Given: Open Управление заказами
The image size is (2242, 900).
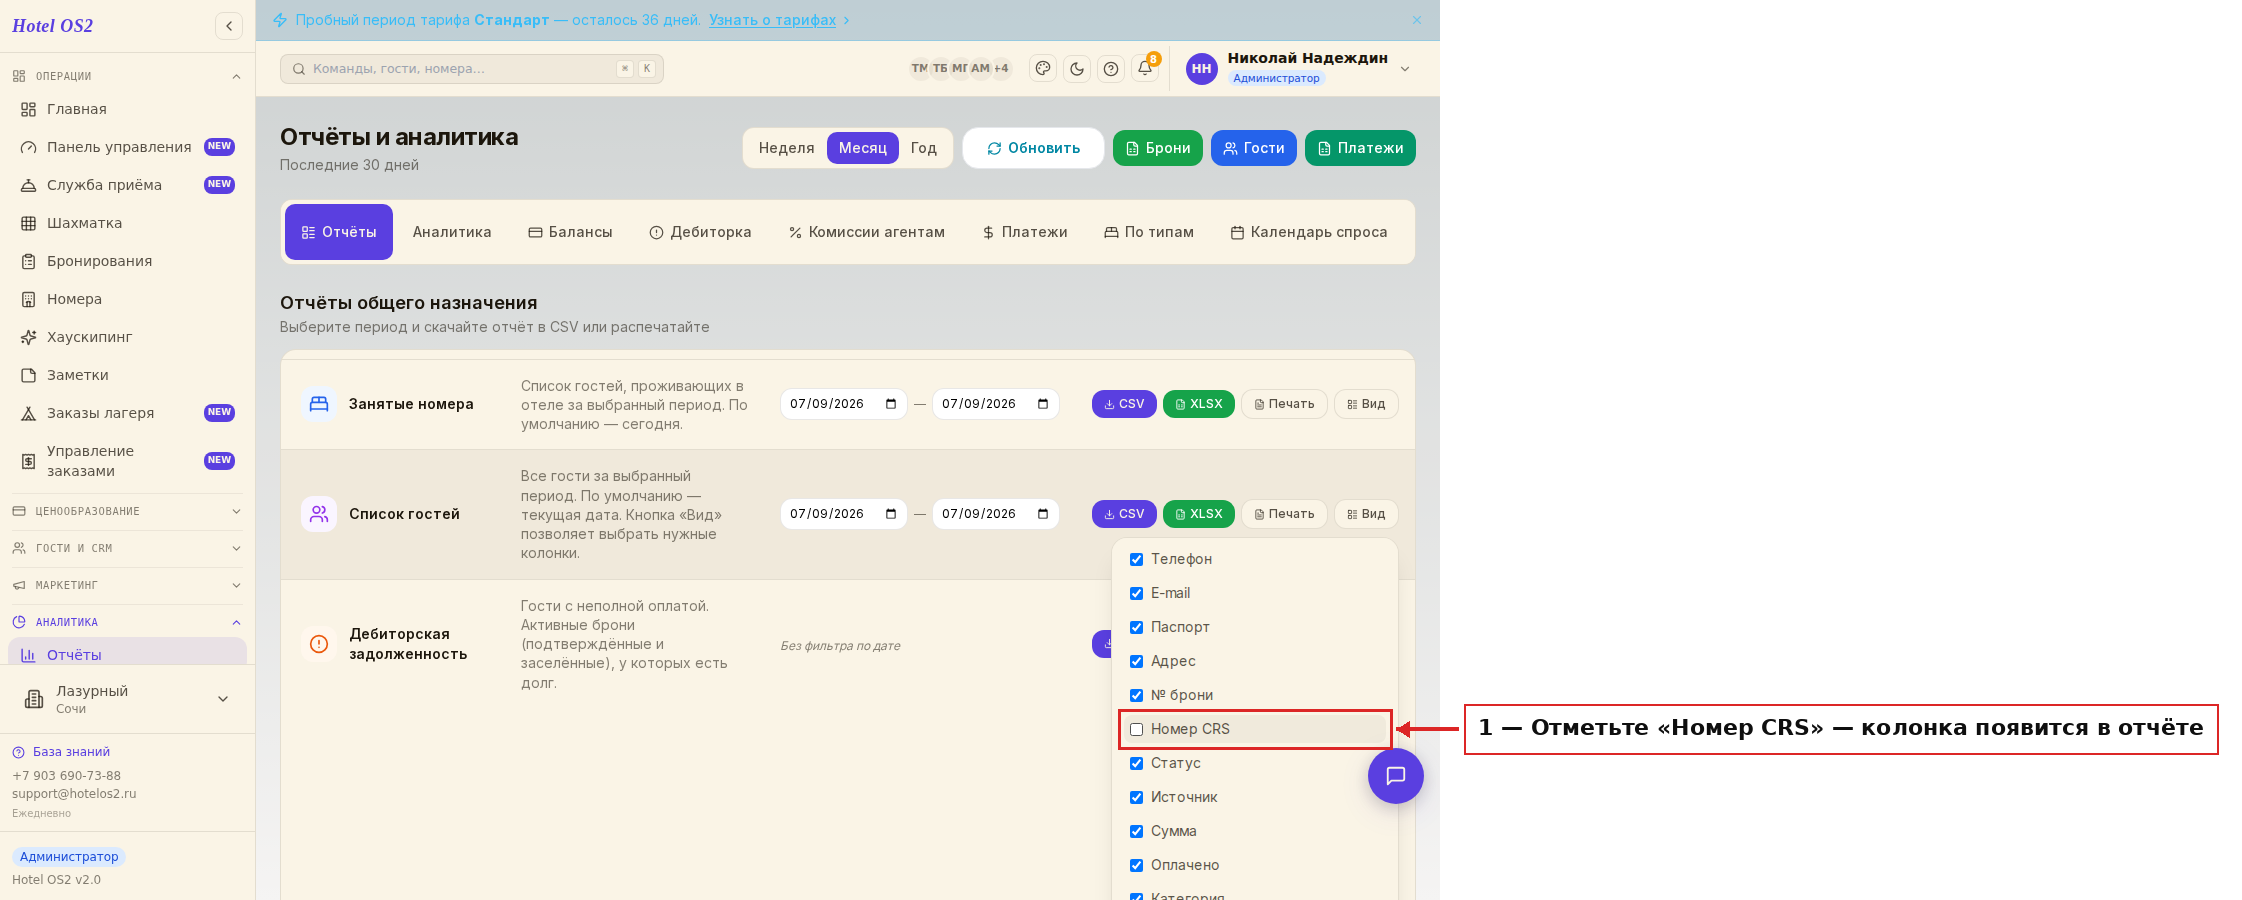Looking at the screenshot, I should click(x=128, y=461).
